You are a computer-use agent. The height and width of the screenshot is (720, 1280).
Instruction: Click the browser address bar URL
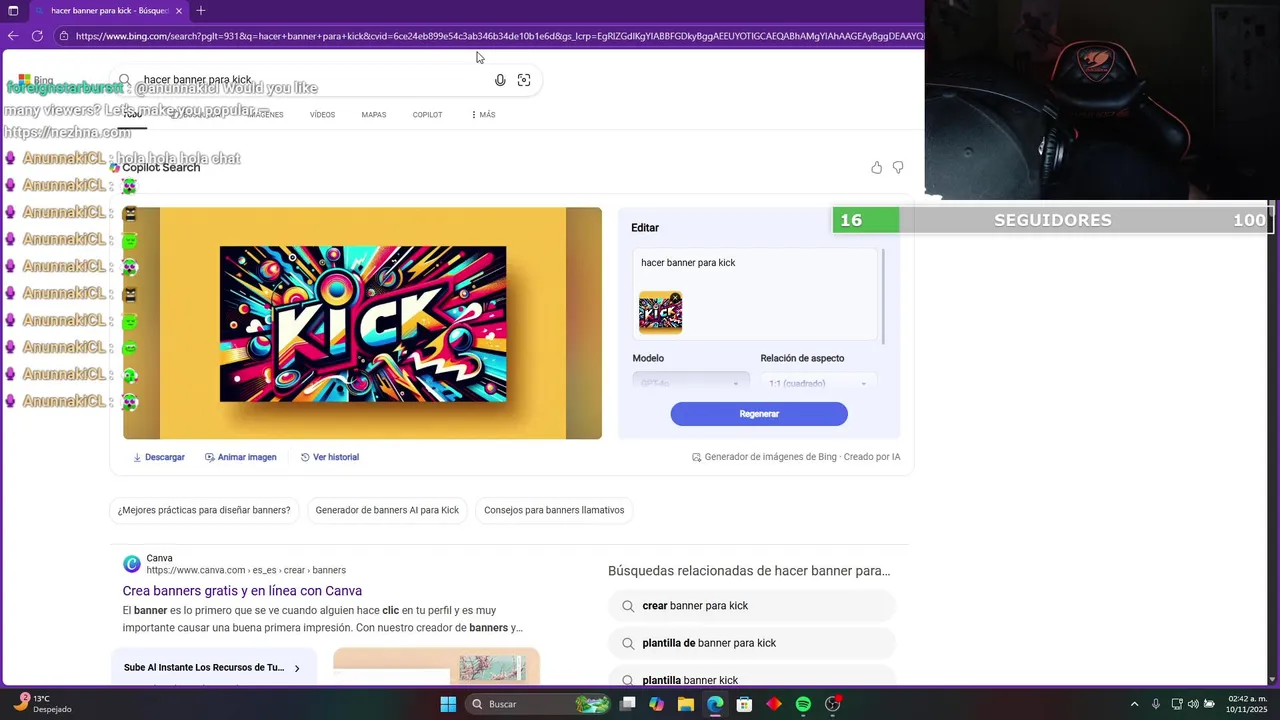pyautogui.click(x=498, y=36)
